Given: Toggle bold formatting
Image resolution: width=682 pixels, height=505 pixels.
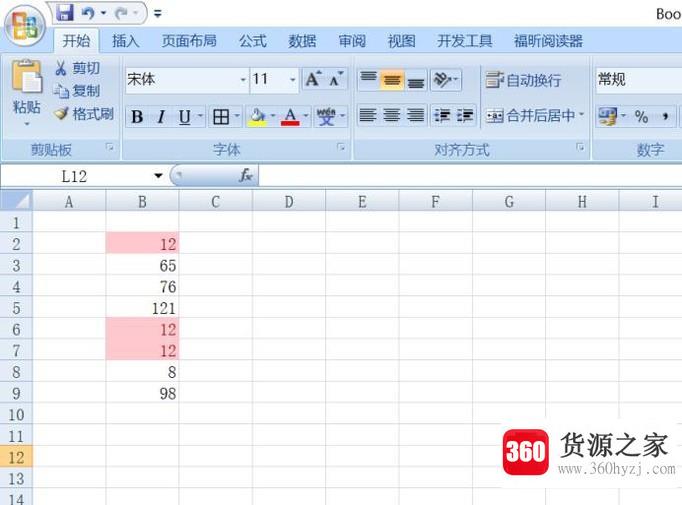Looking at the screenshot, I should tap(137, 117).
